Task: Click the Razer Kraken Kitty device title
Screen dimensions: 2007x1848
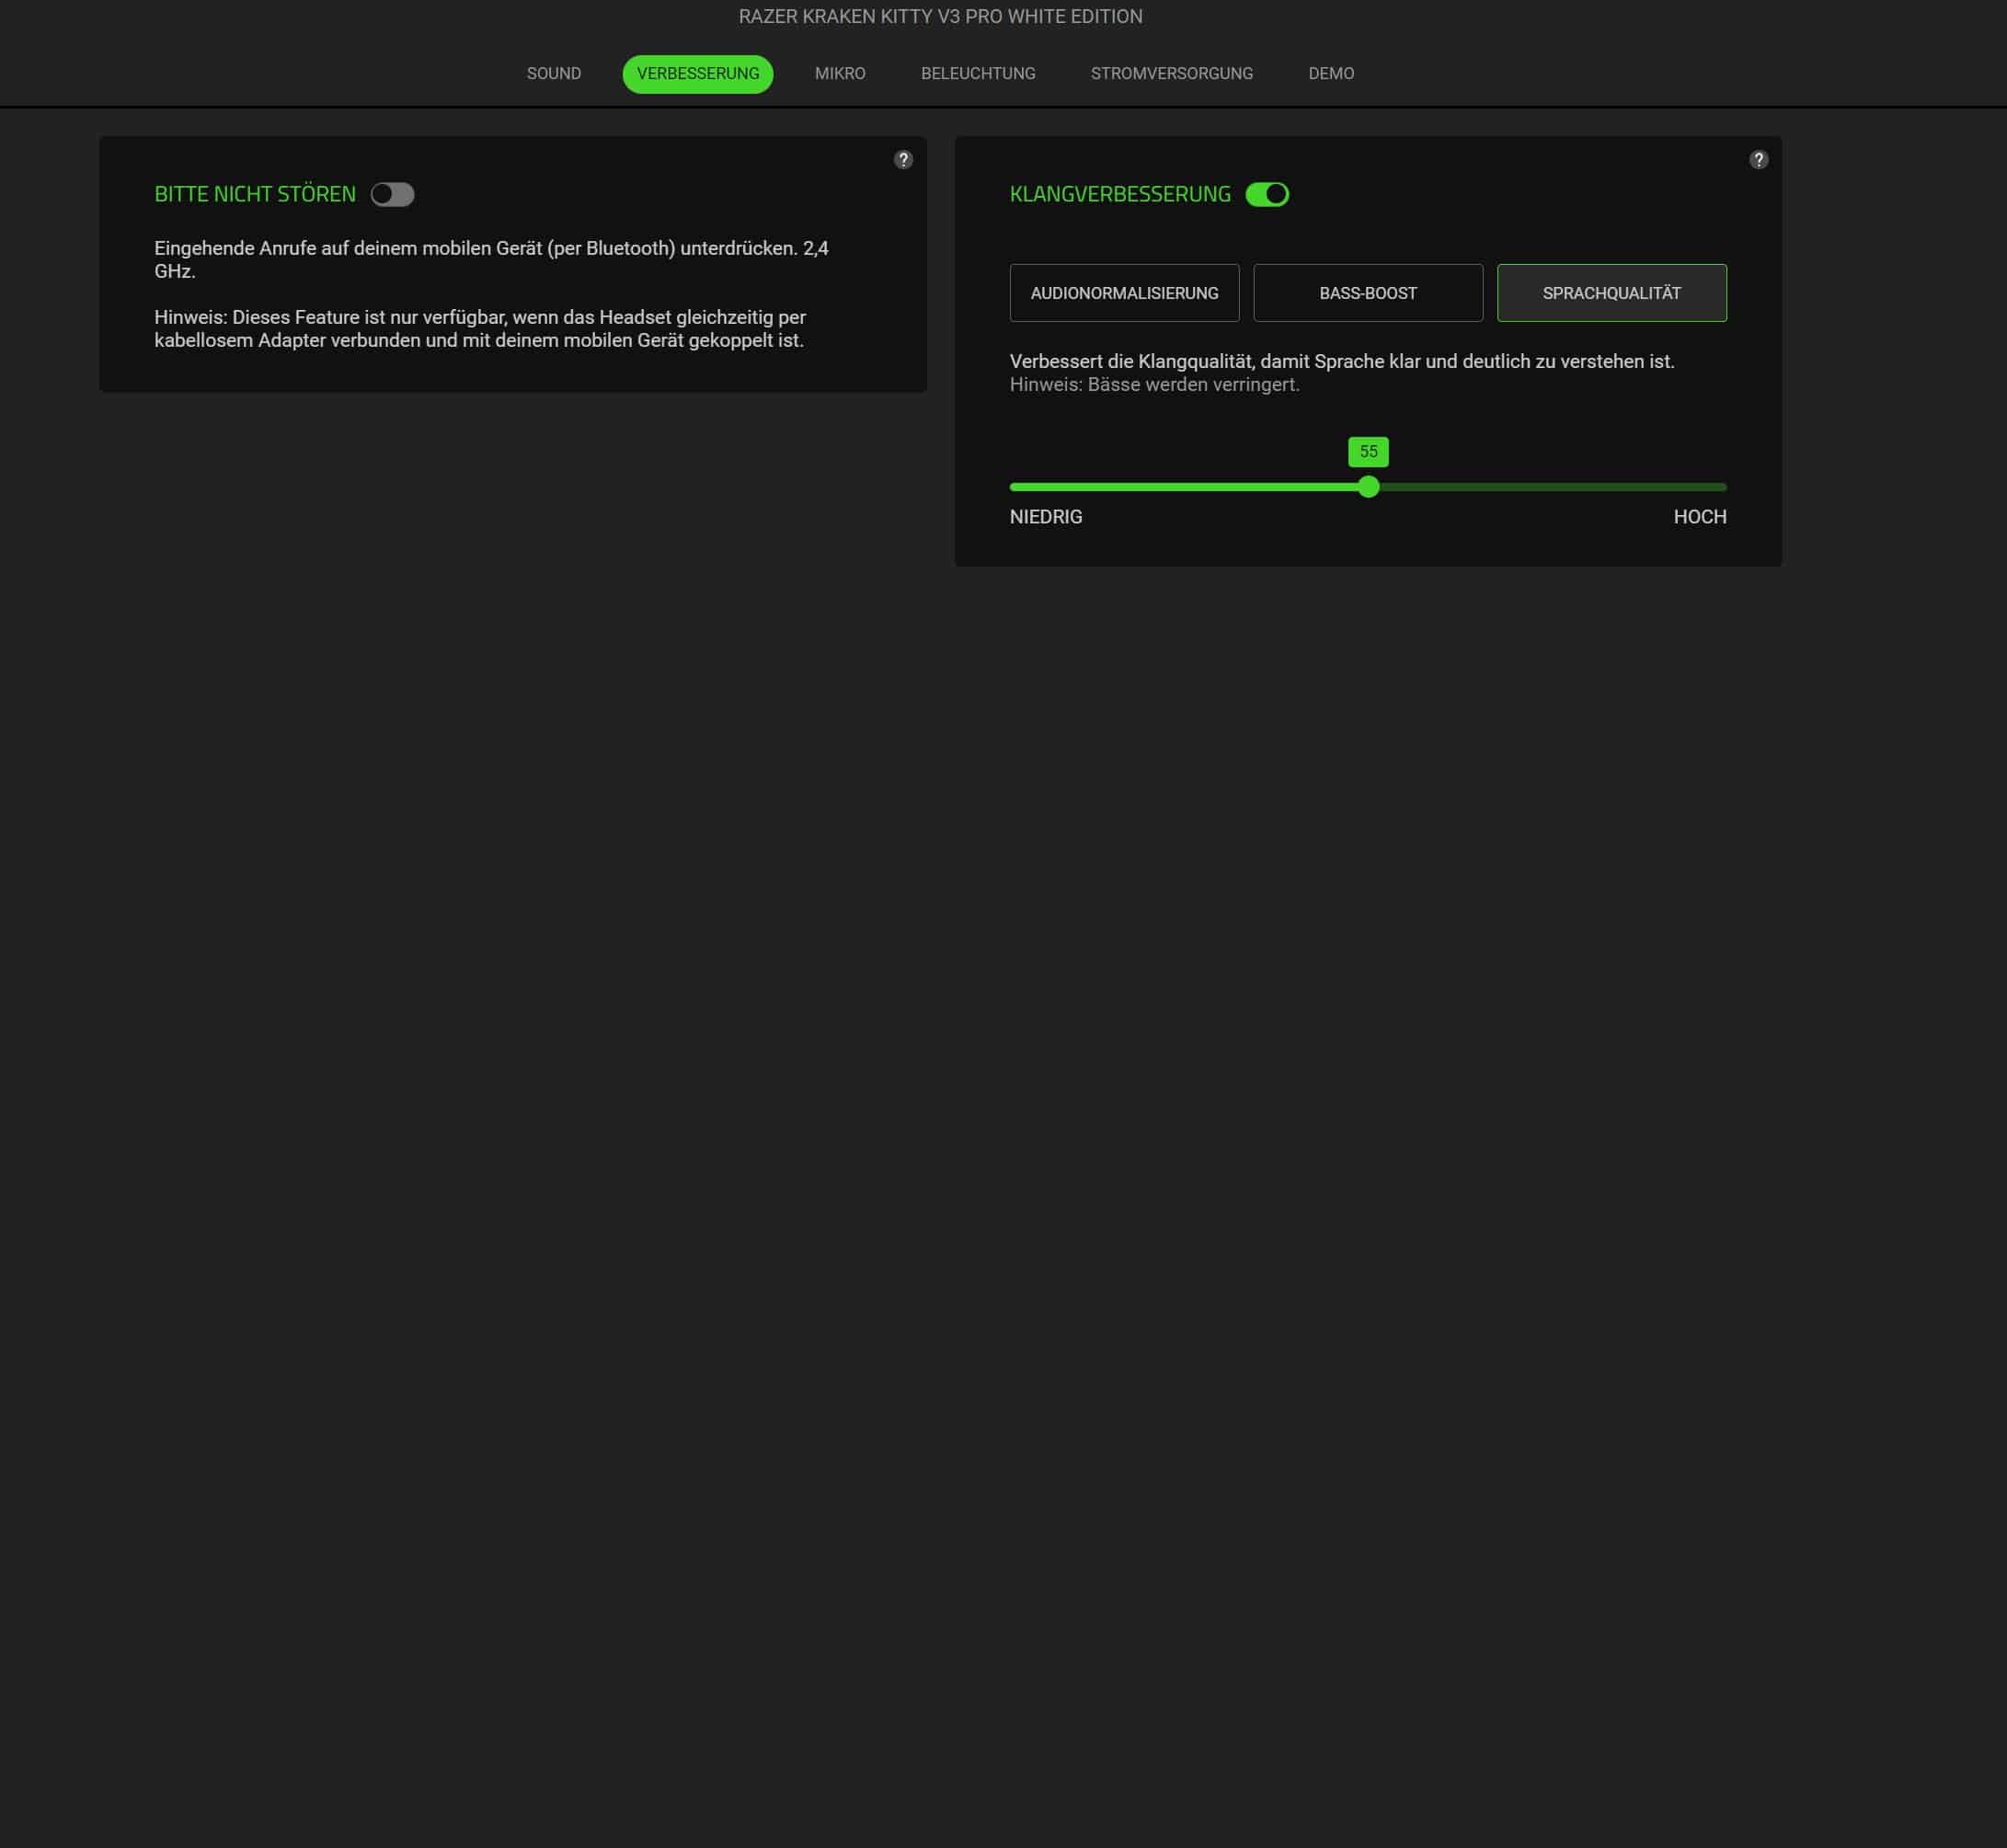Action: click(x=939, y=17)
